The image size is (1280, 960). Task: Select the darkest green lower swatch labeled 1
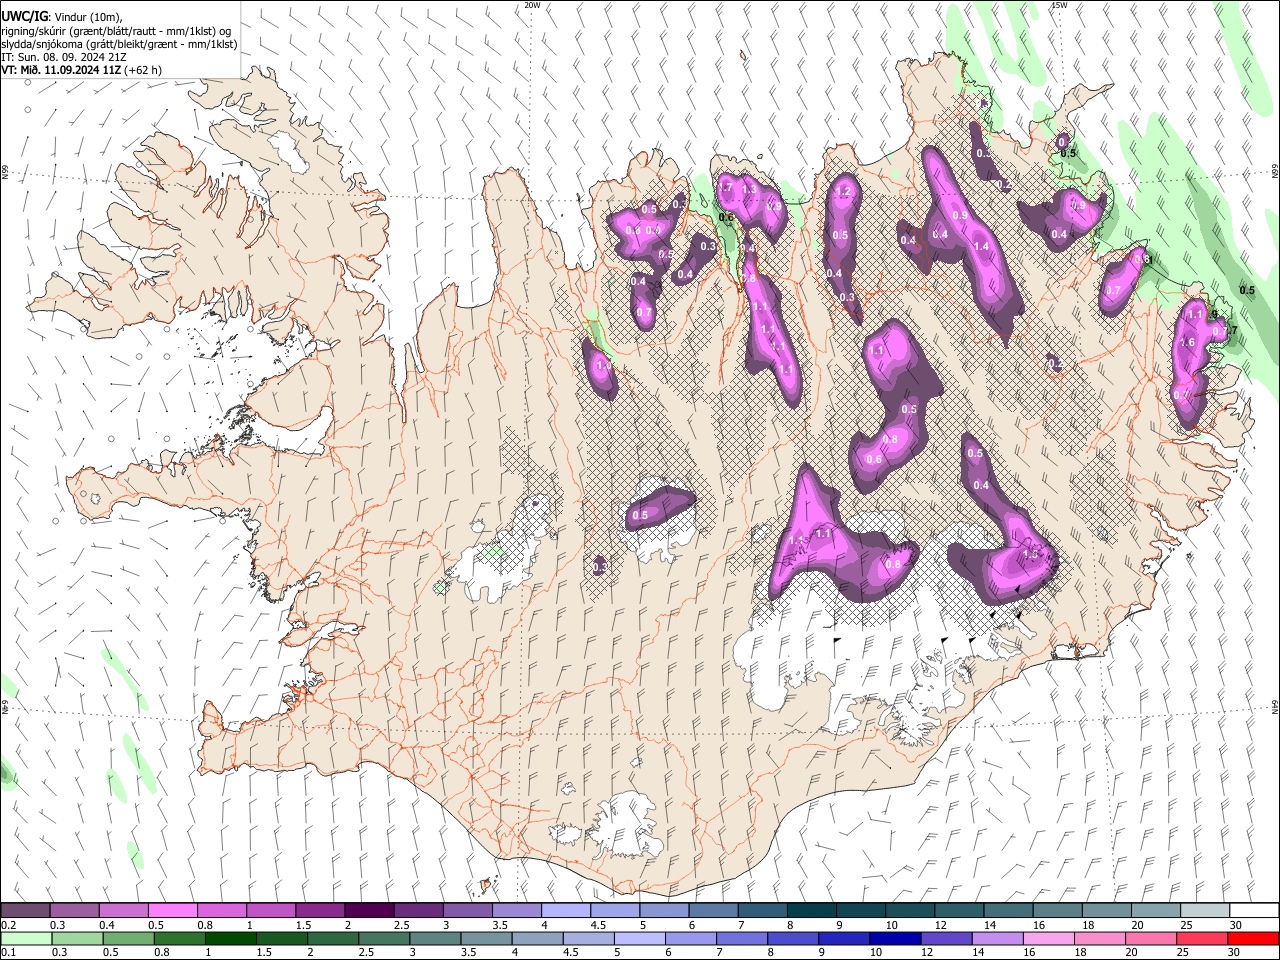(231, 938)
